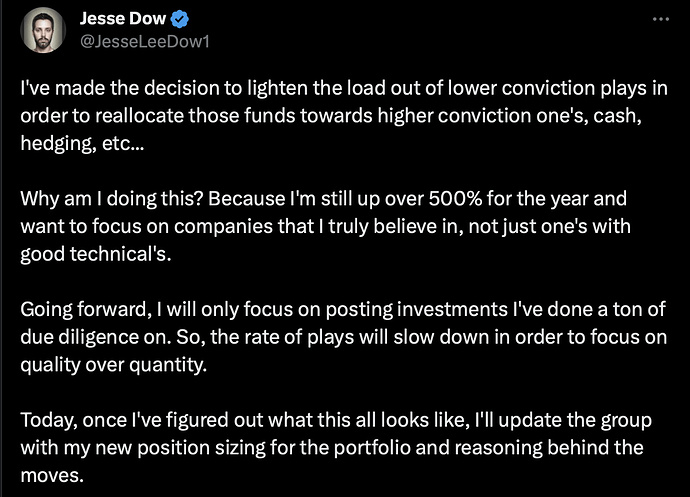
Task: Click the sentence "Why am I doing this?"
Action: pos(111,199)
